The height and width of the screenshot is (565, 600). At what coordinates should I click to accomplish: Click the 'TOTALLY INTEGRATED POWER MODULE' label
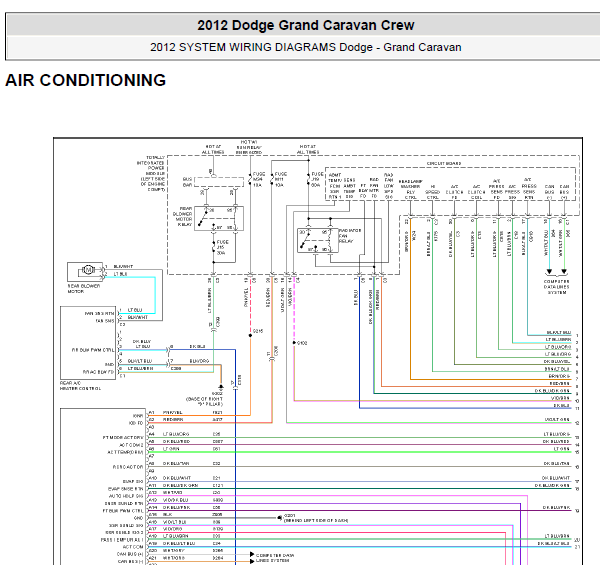151,173
